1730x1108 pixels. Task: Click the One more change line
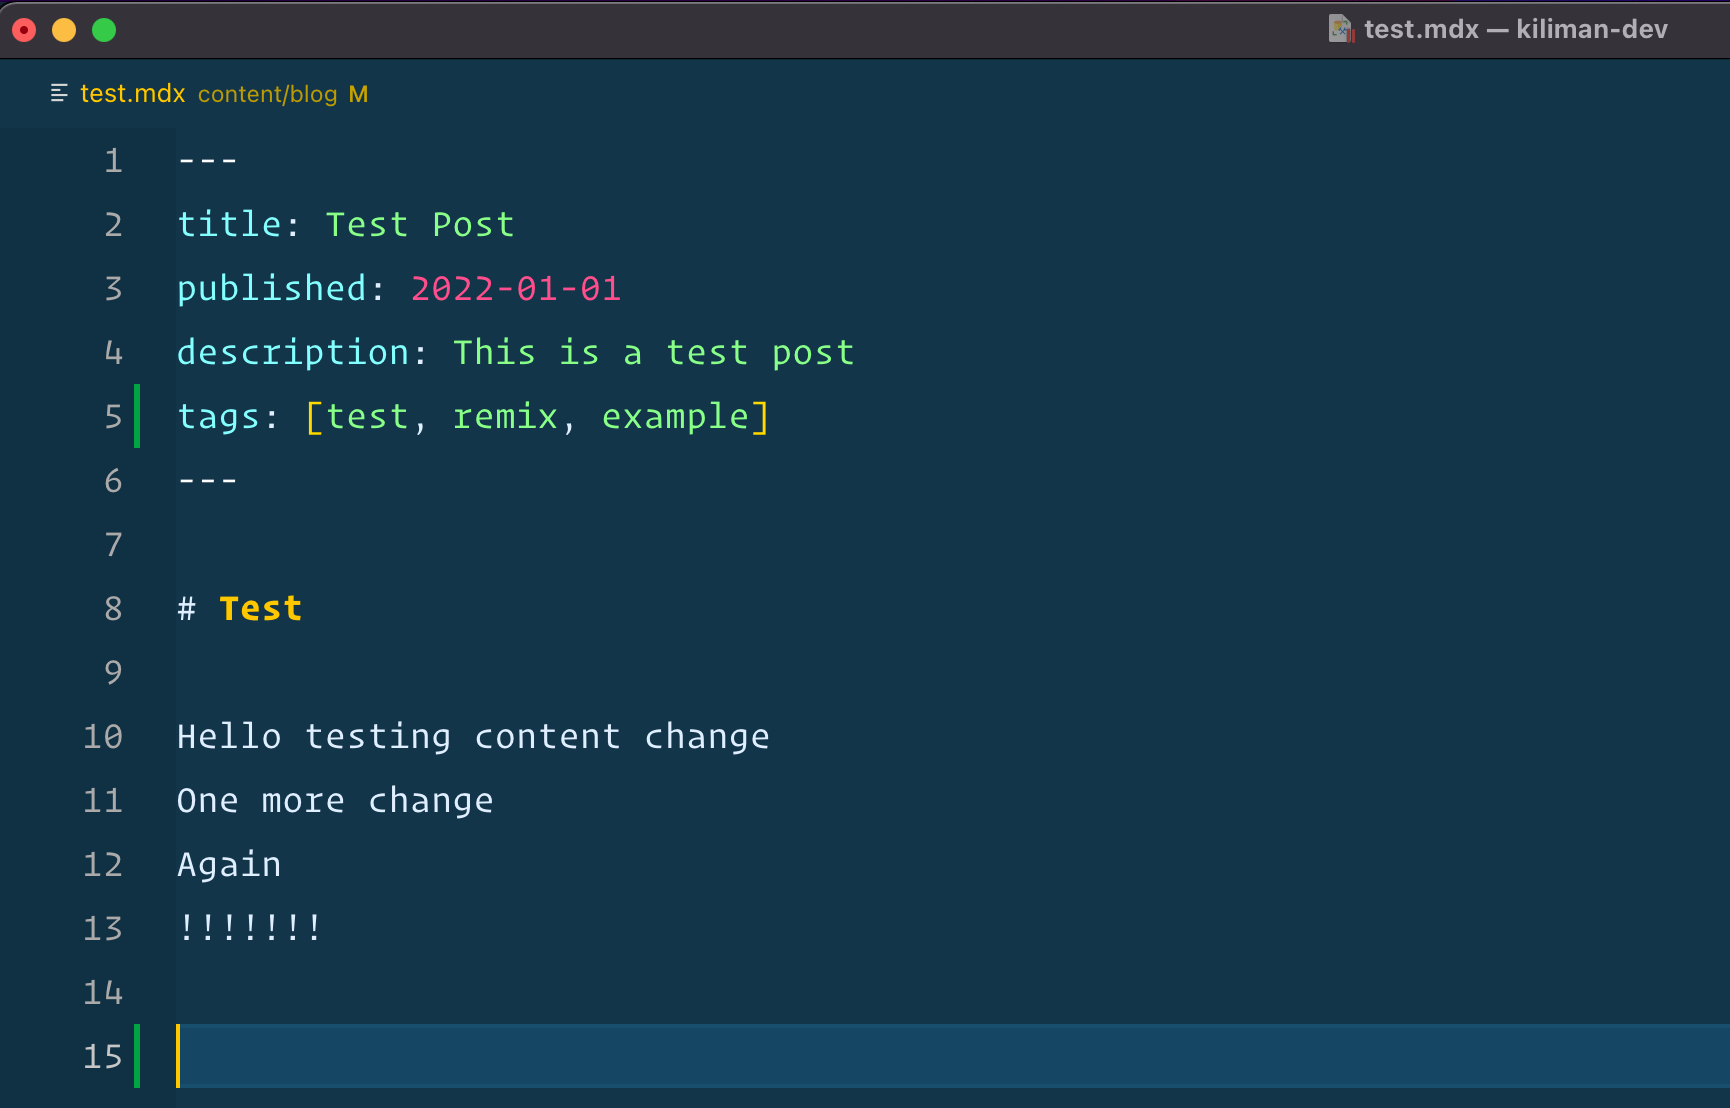click(x=335, y=800)
